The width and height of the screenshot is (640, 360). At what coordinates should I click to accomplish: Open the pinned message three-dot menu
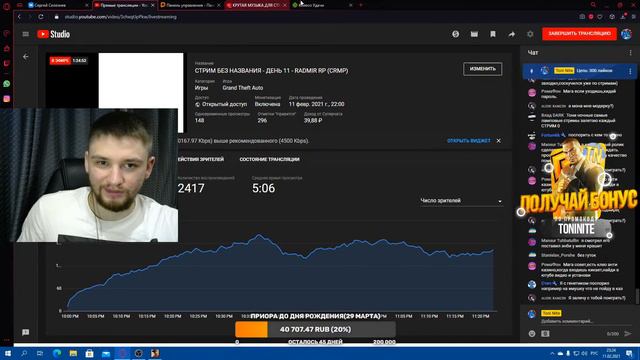(630, 71)
